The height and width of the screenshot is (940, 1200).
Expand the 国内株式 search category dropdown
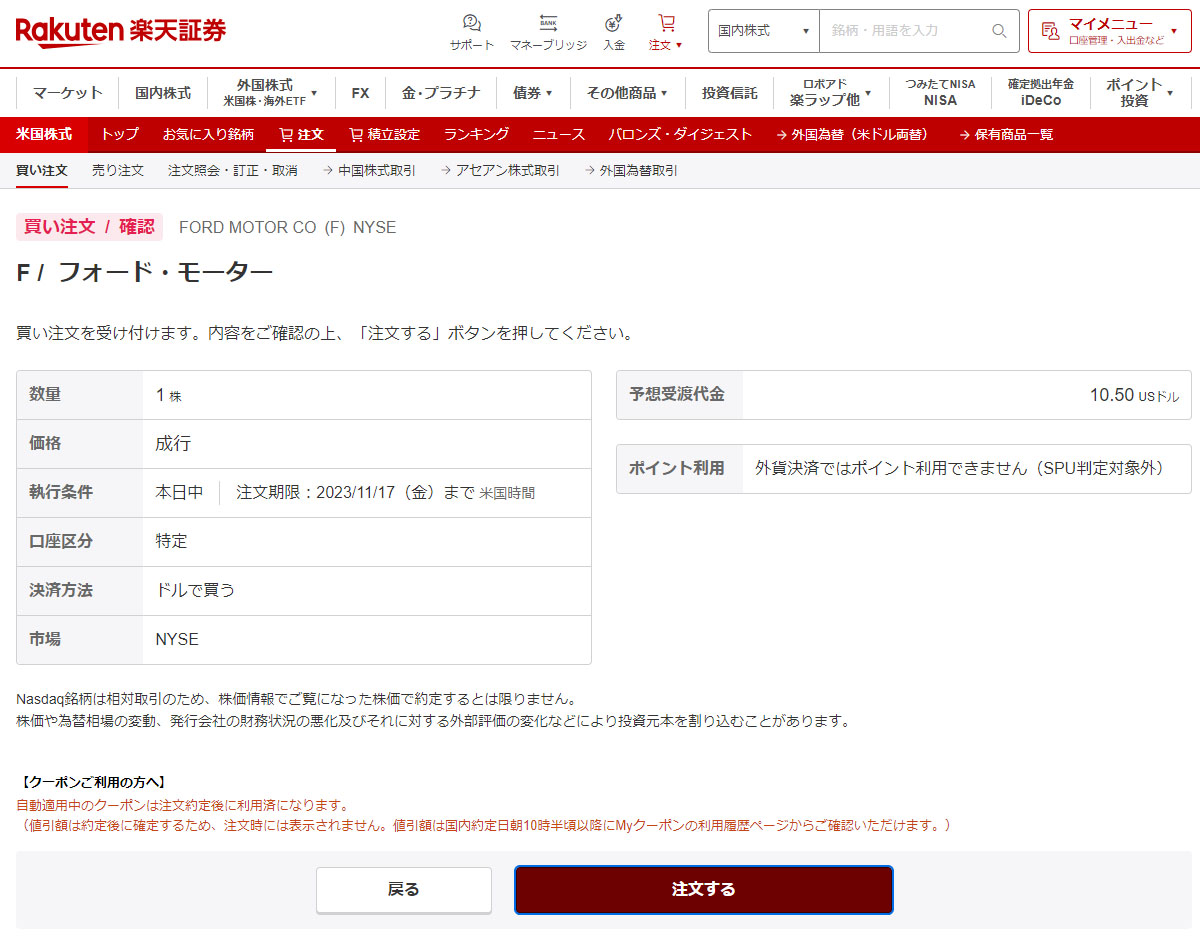click(x=764, y=31)
